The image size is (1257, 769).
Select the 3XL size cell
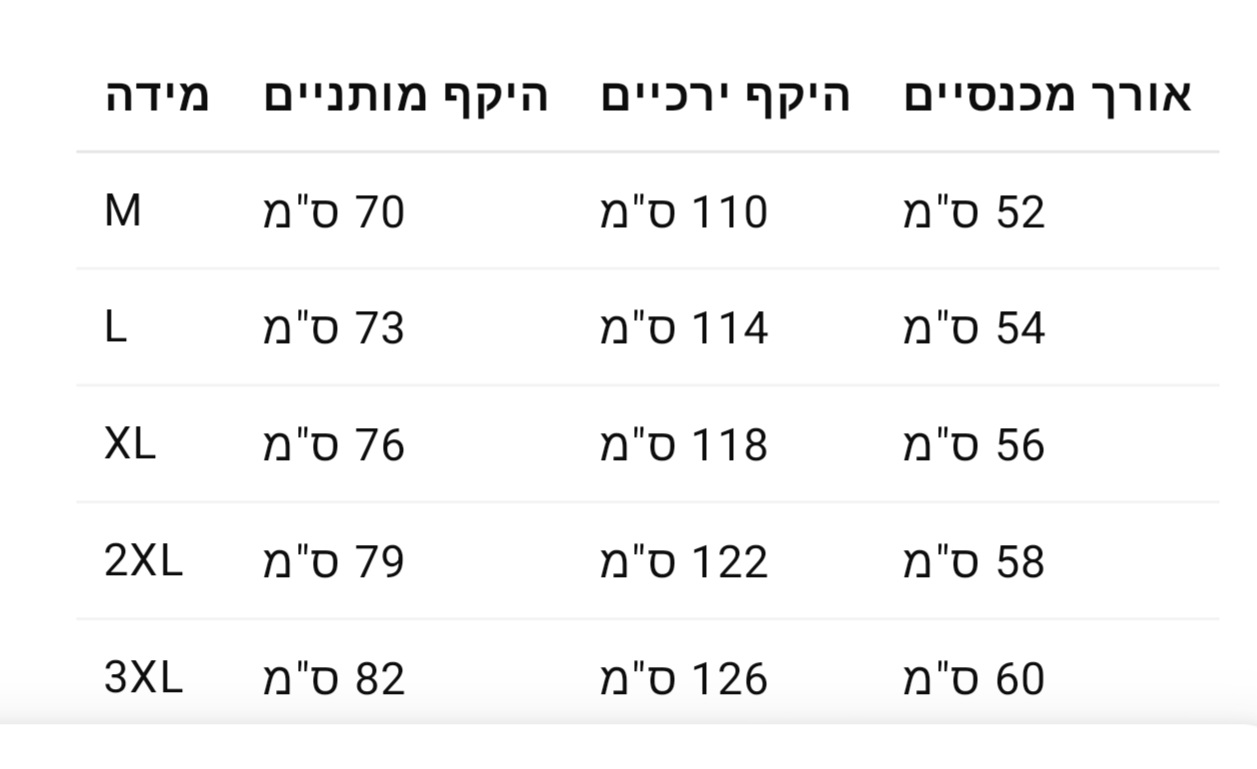pyautogui.click(x=144, y=678)
